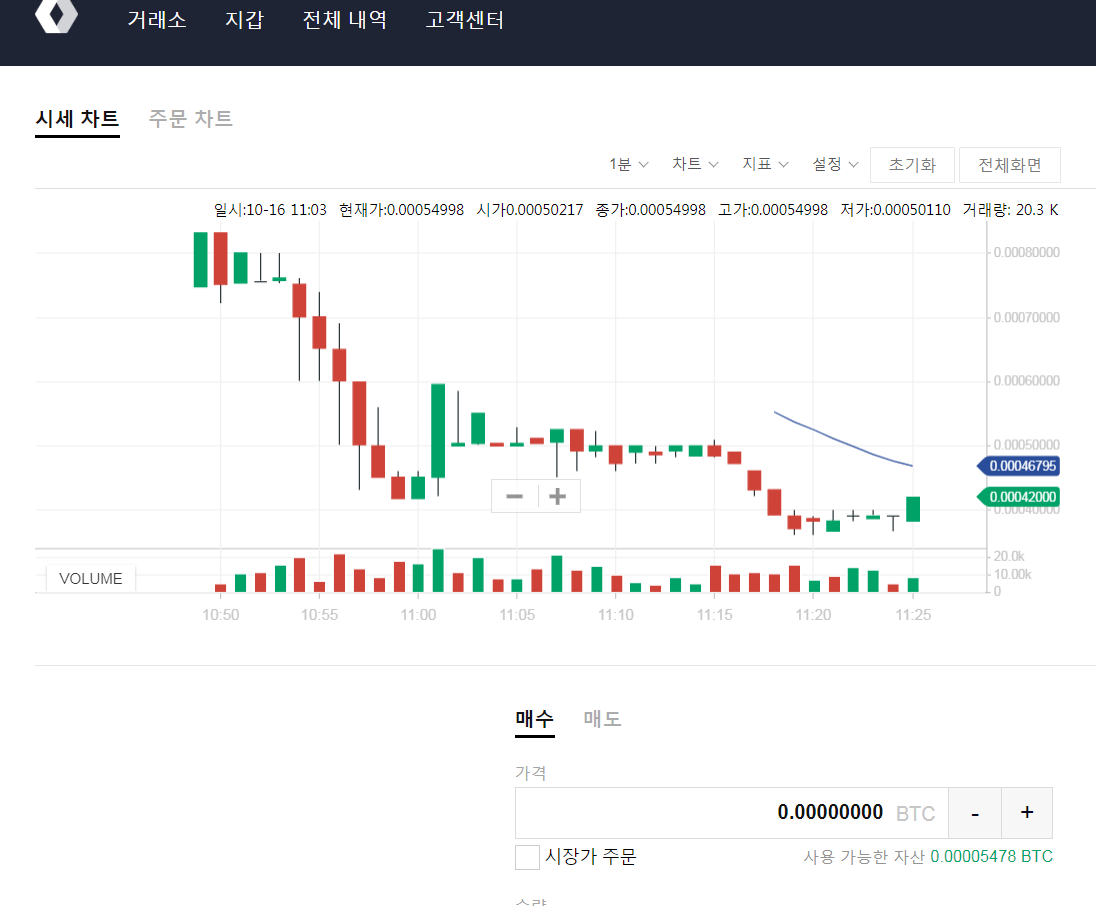Select the 매수 buy tab

[535, 720]
